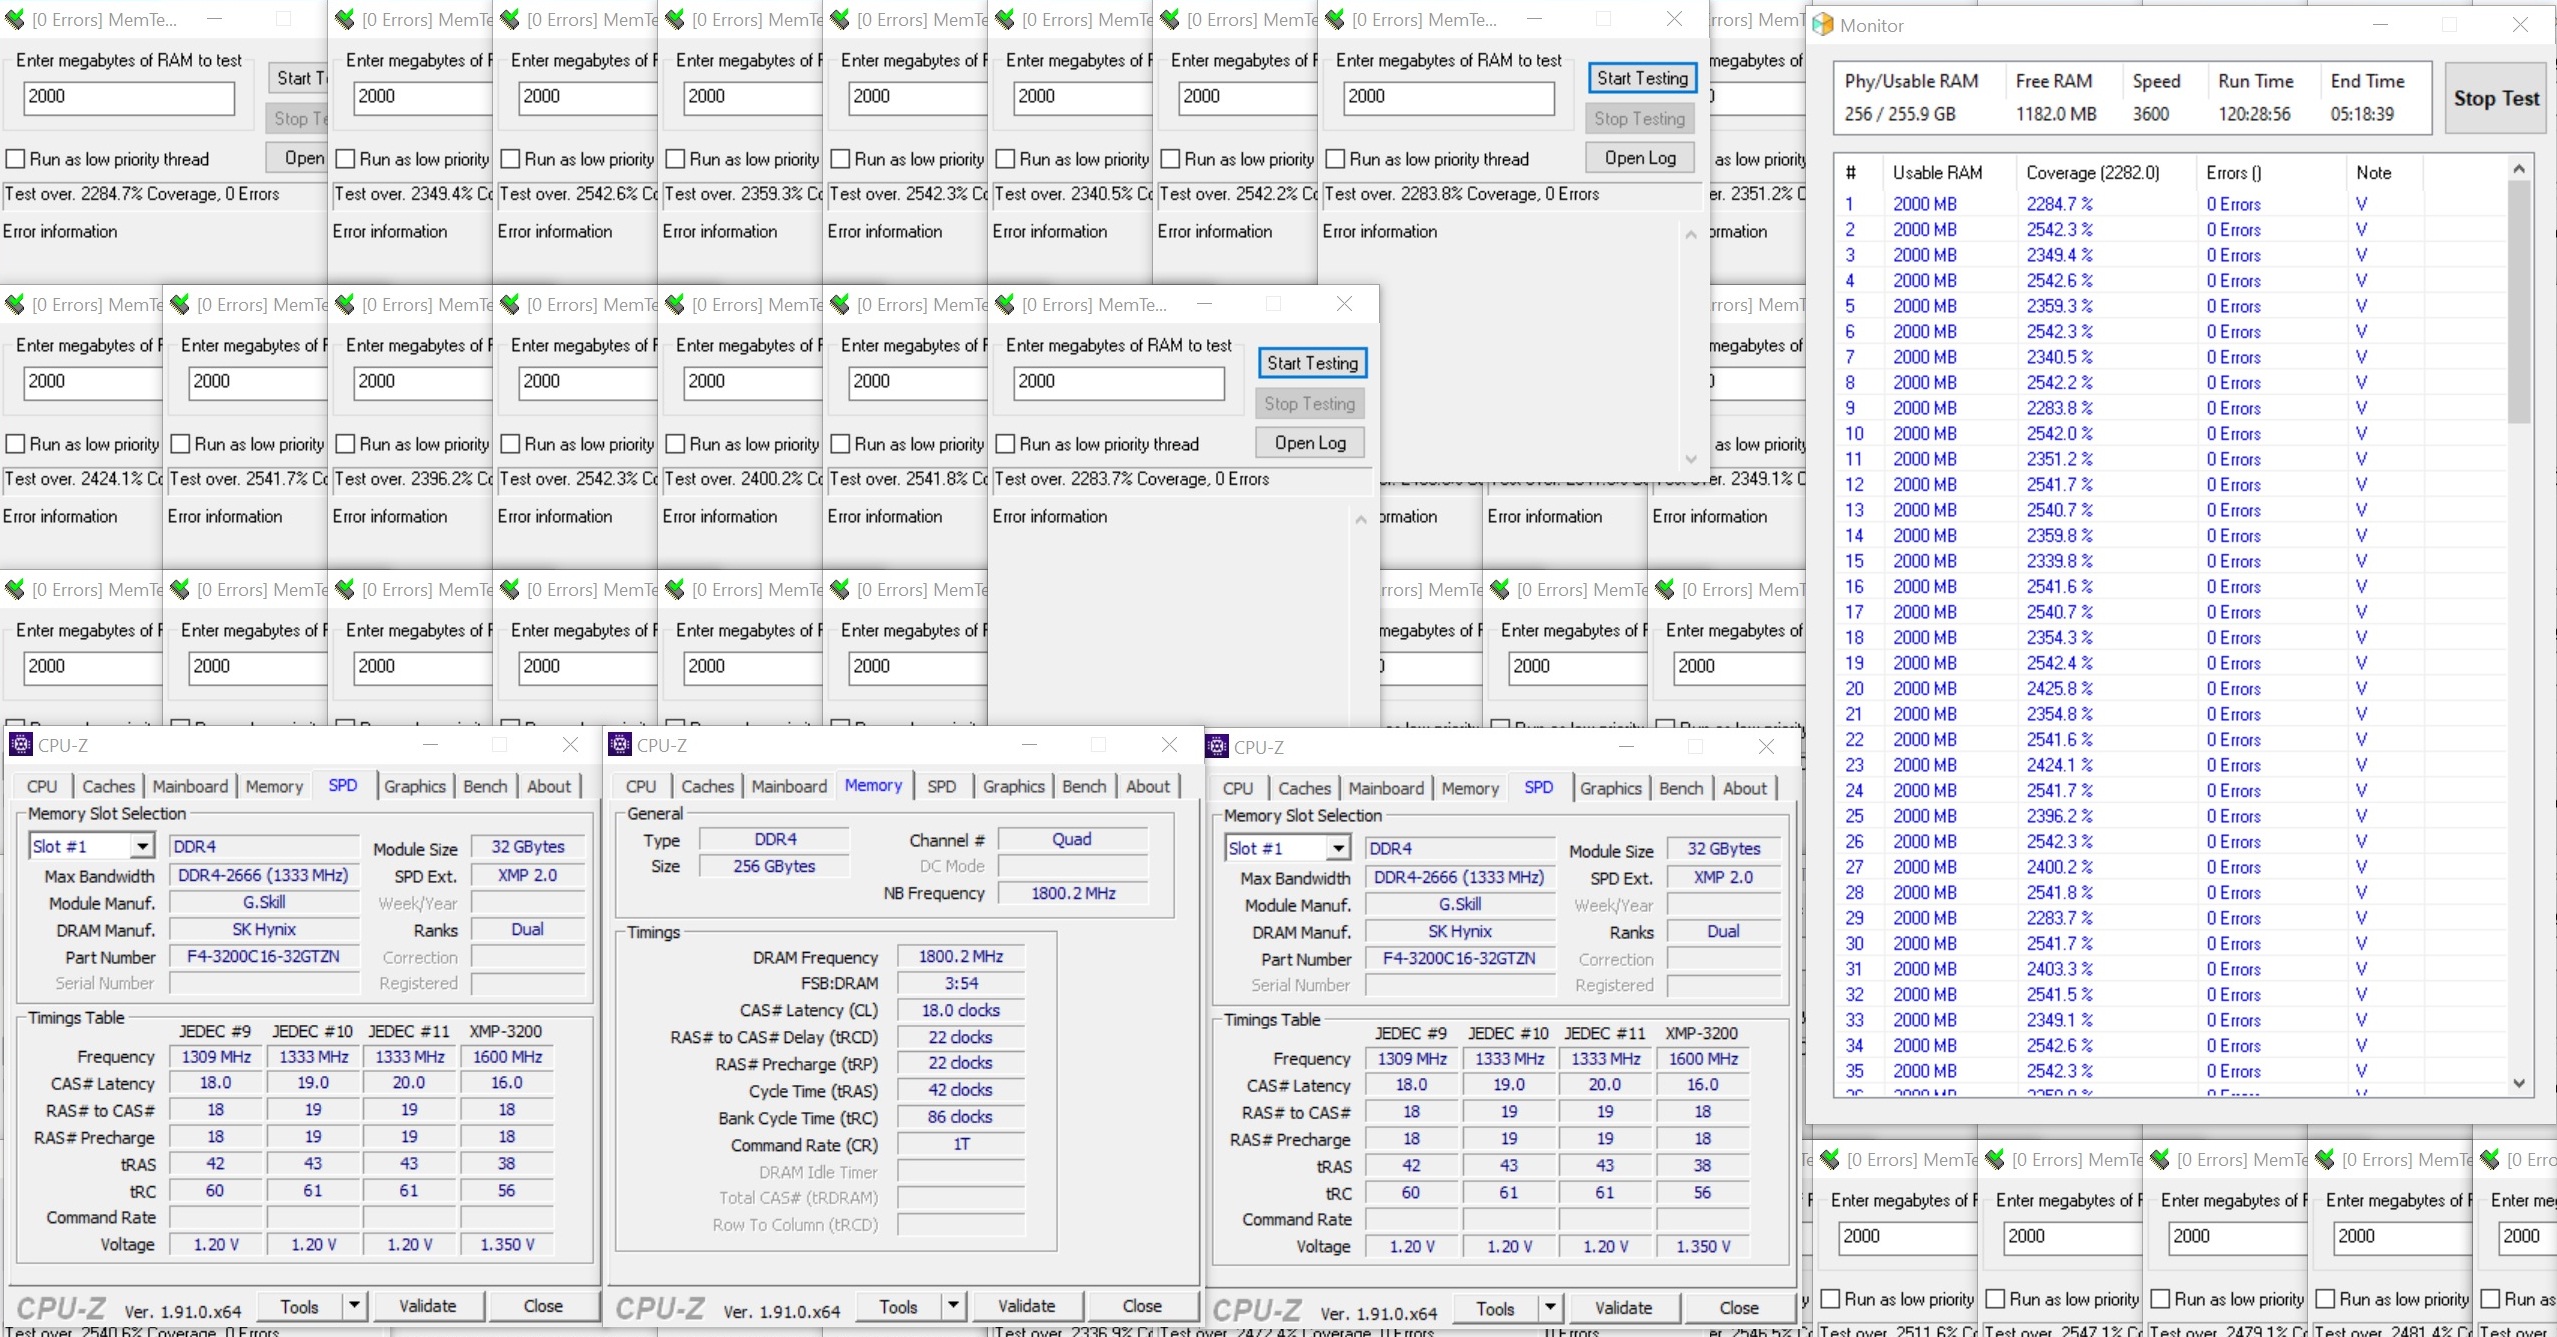
Task: Expand Tools arrow in leftmost CPU-Z window
Action: point(354,1306)
